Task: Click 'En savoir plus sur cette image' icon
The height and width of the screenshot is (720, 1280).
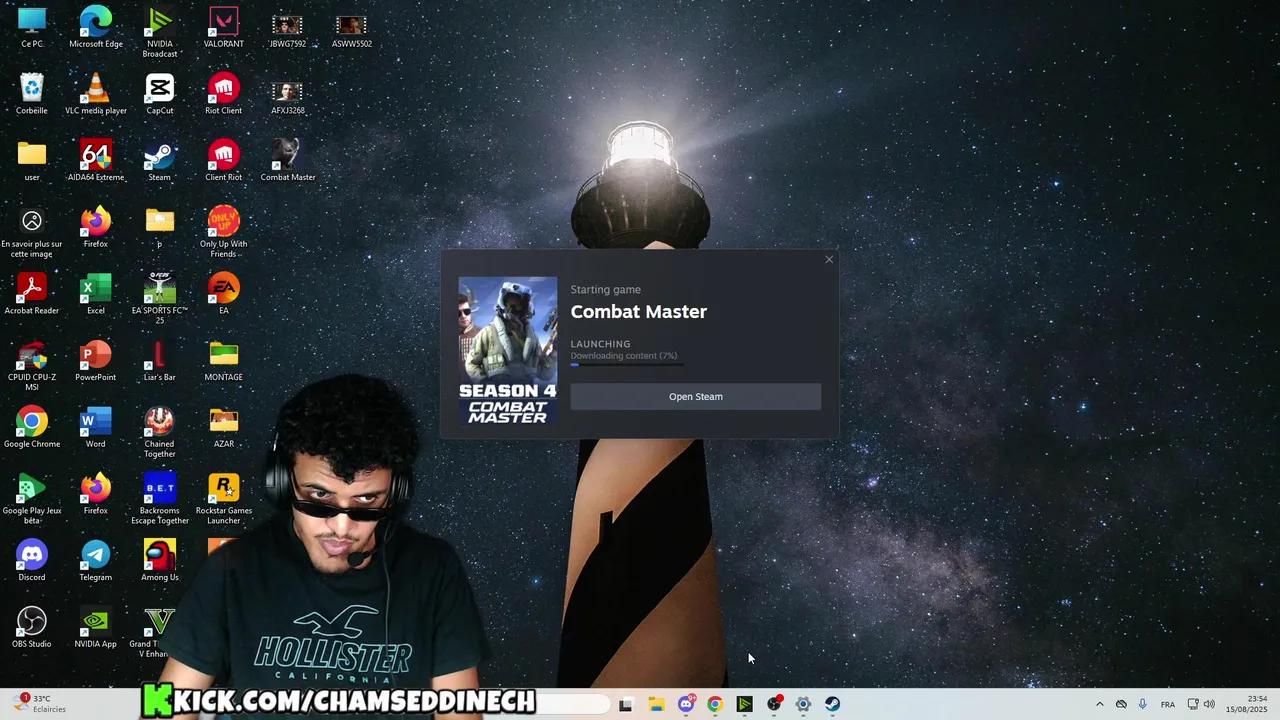Action: click(32, 232)
